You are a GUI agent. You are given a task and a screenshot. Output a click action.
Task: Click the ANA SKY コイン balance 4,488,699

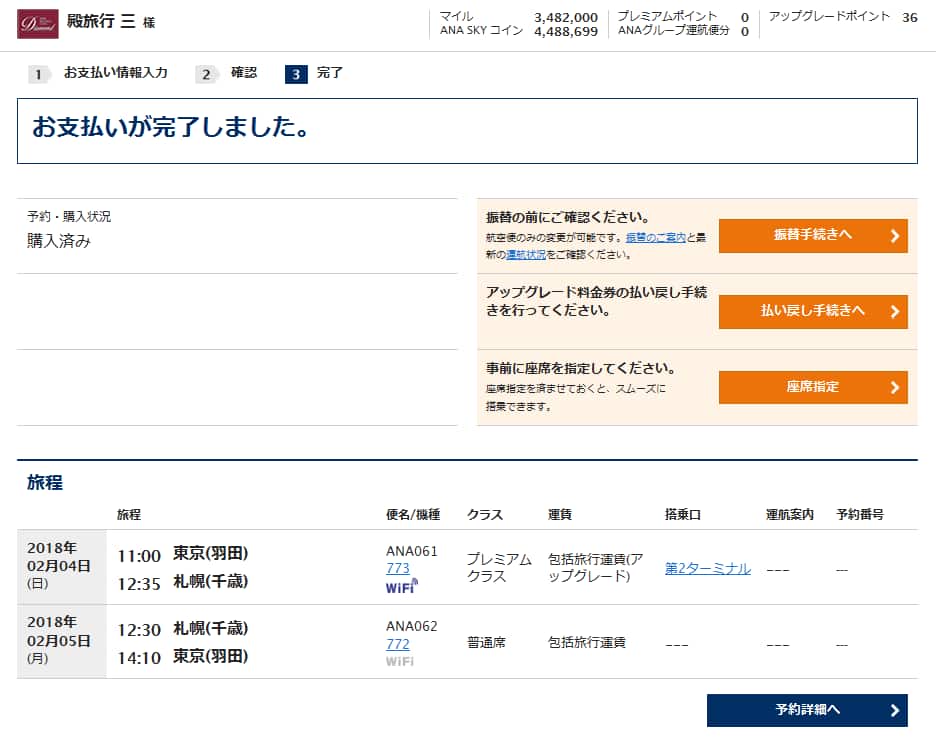click(566, 31)
